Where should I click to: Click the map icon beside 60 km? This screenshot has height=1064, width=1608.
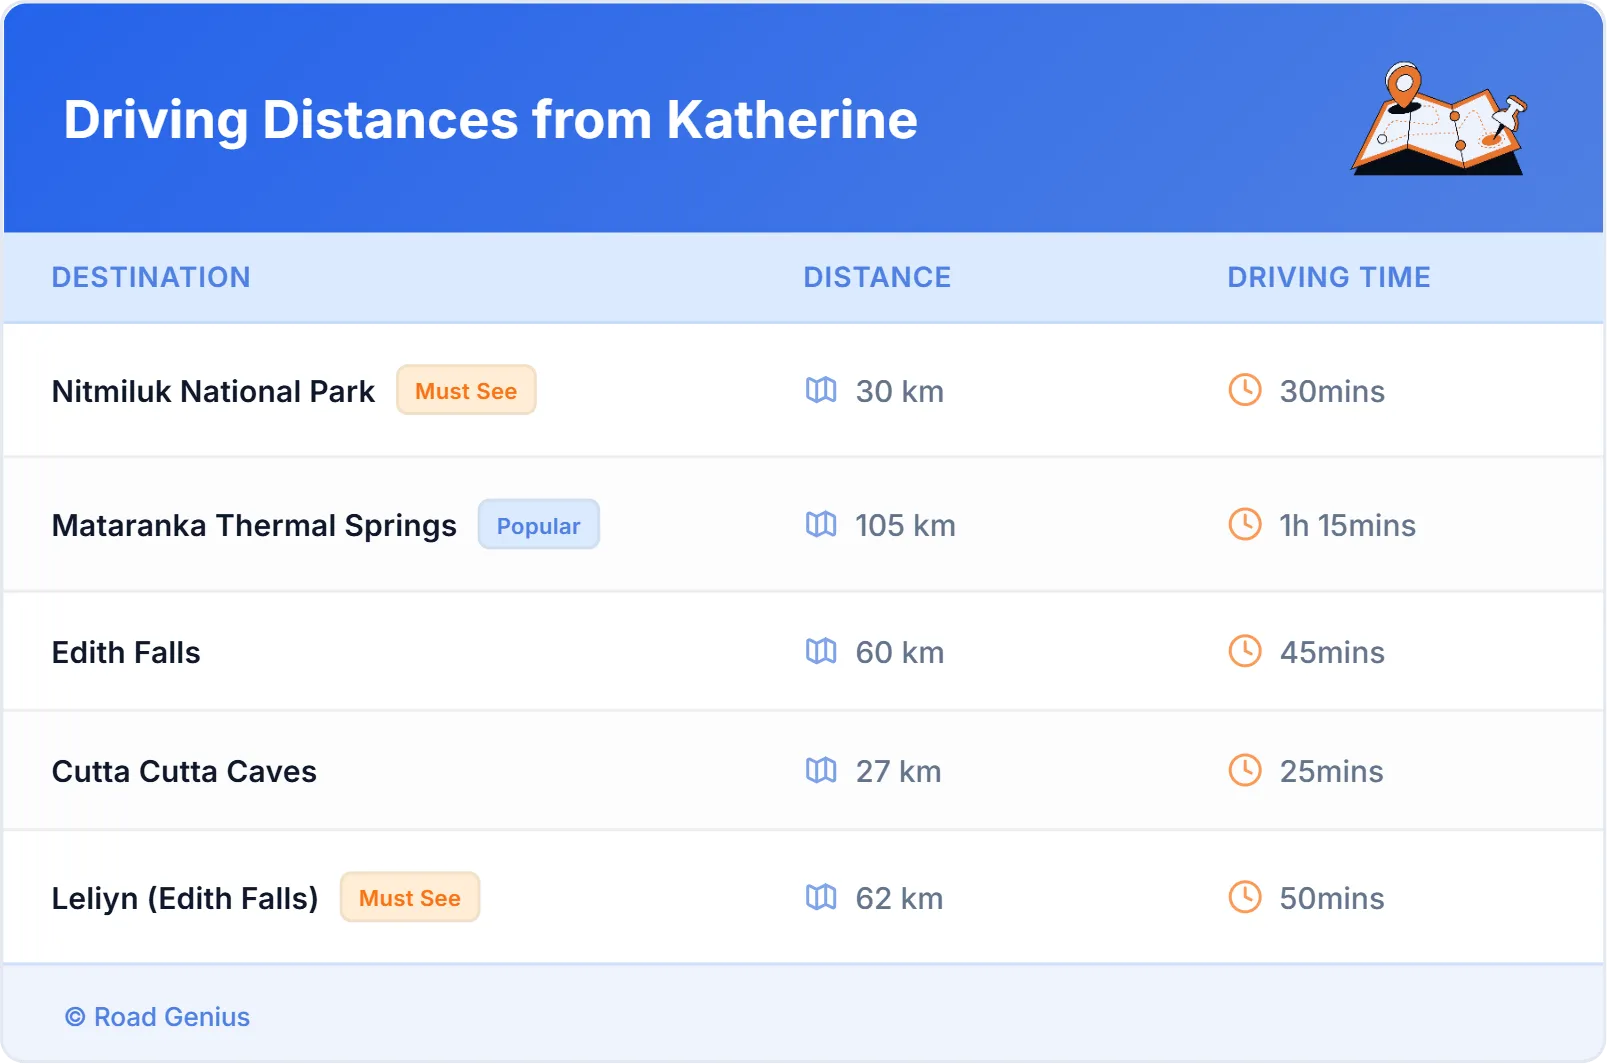tap(821, 651)
